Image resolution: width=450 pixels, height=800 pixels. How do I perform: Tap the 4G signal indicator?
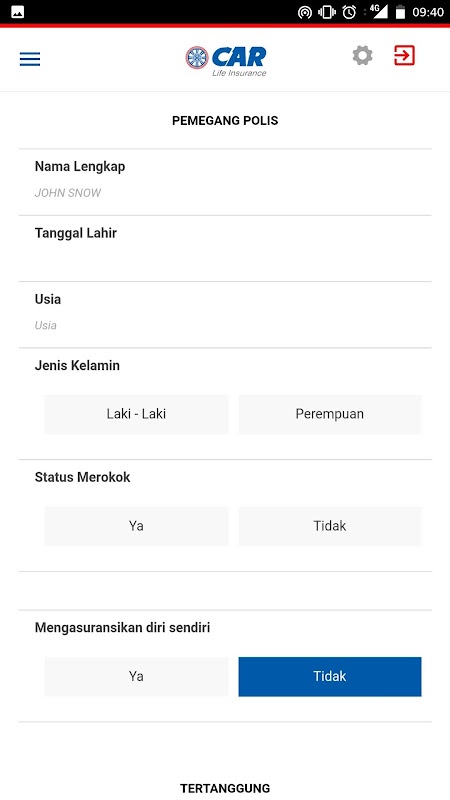(x=378, y=12)
